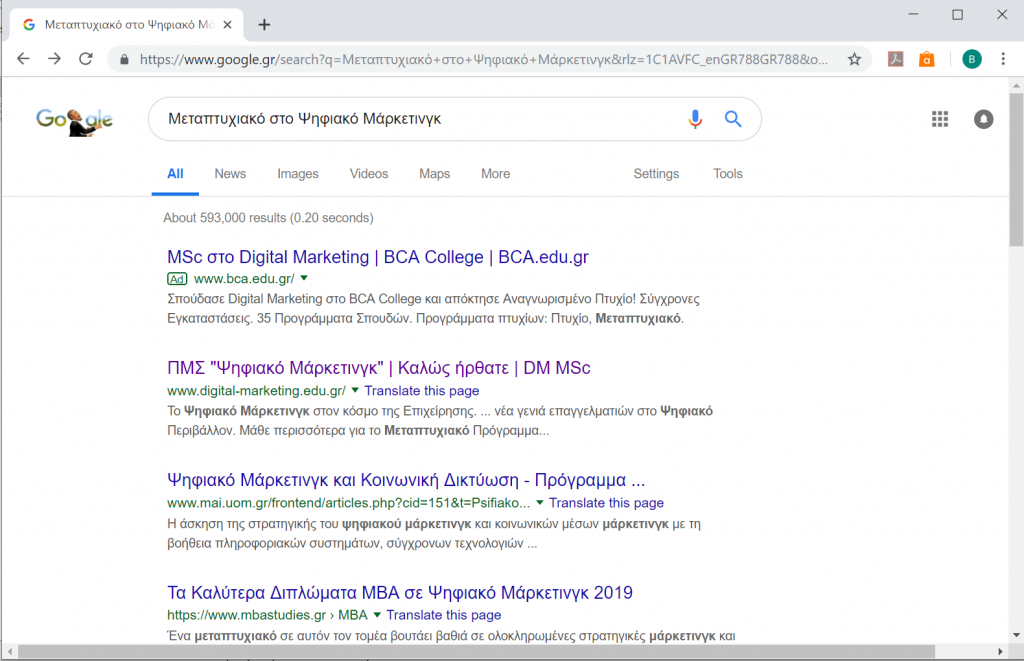The width and height of the screenshot is (1024, 661).
Task: Open the BCA College MSc Digital Marketing ad
Action: 377,257
